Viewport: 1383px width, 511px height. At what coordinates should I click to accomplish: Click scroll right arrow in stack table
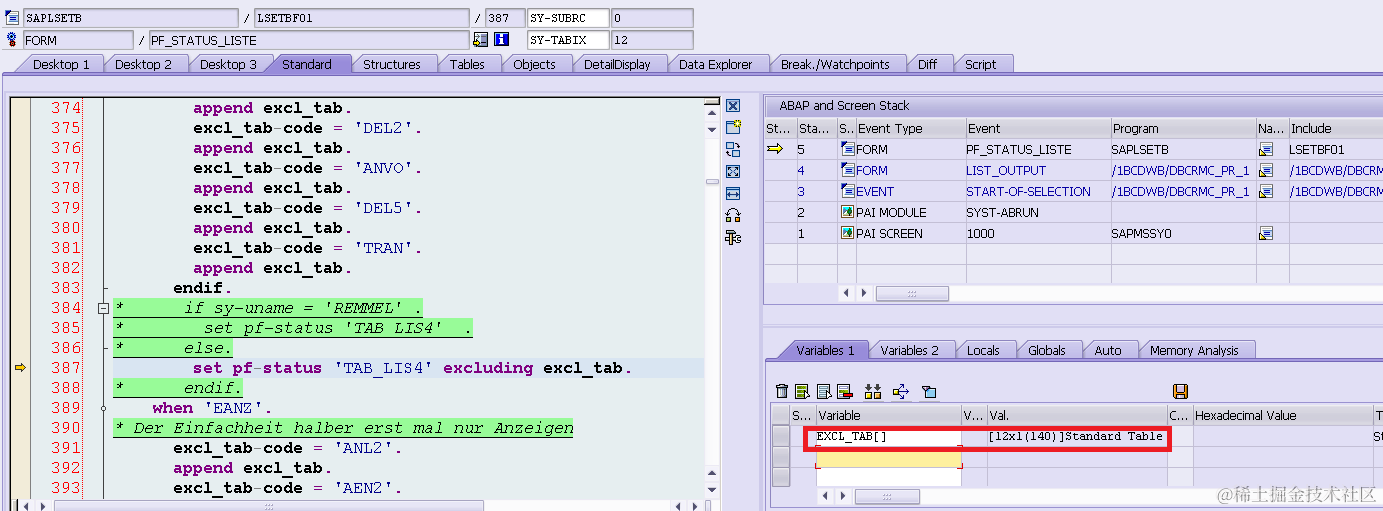click(866, 293)
